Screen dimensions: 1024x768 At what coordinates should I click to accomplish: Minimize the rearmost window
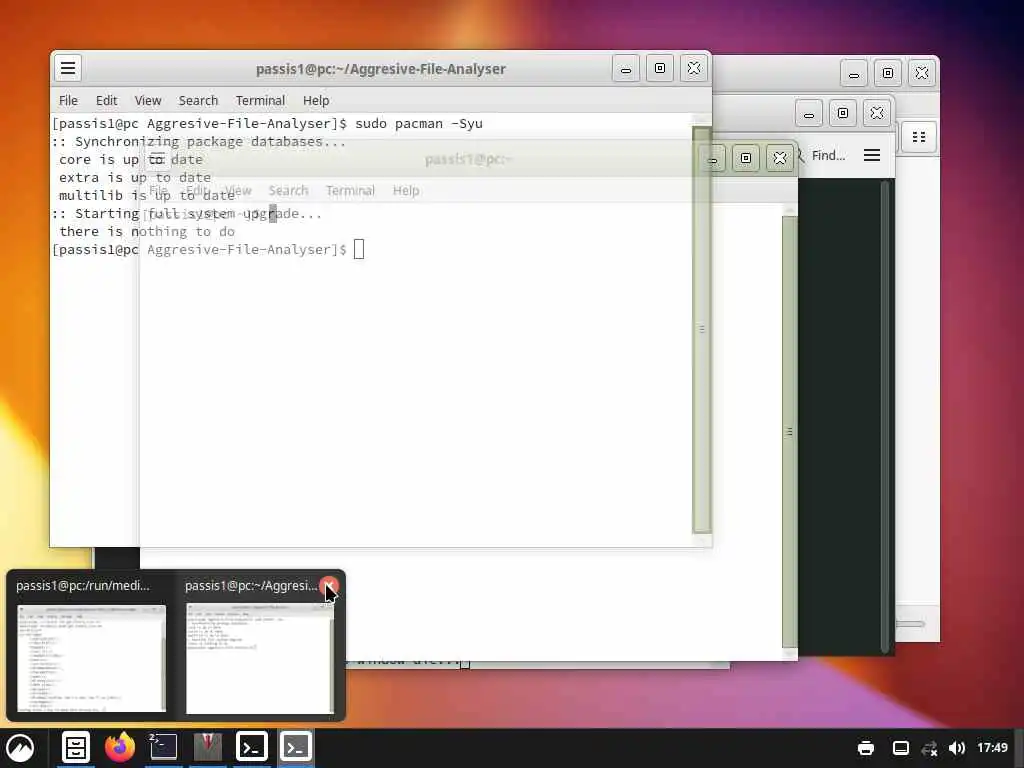coord(854,73)
